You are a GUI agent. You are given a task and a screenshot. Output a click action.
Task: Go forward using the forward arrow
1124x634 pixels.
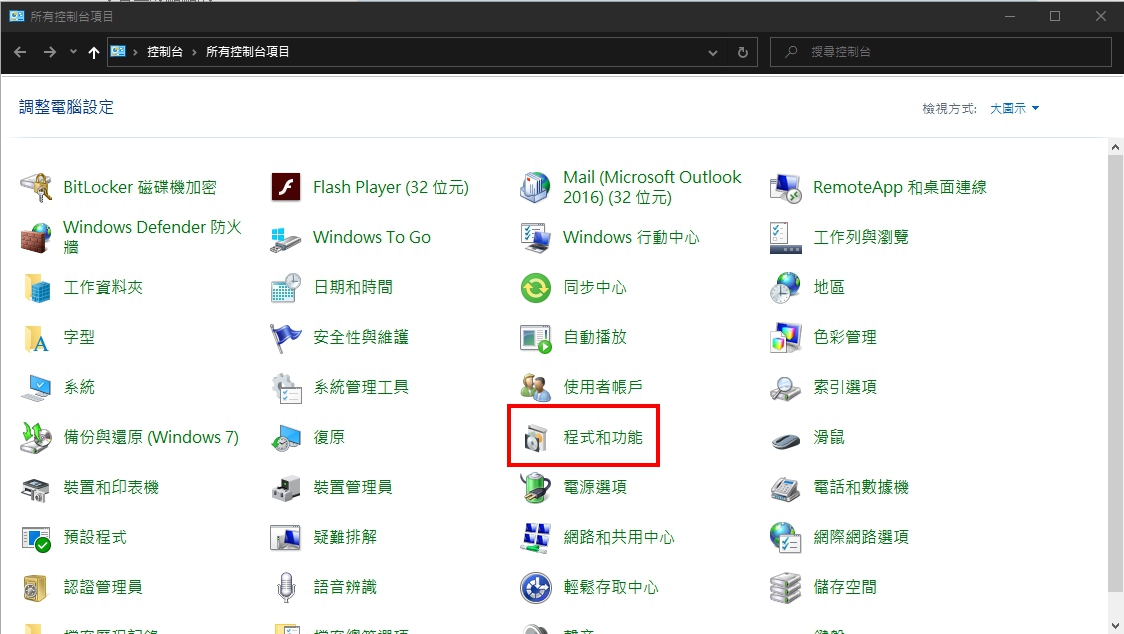pos(49,52)
